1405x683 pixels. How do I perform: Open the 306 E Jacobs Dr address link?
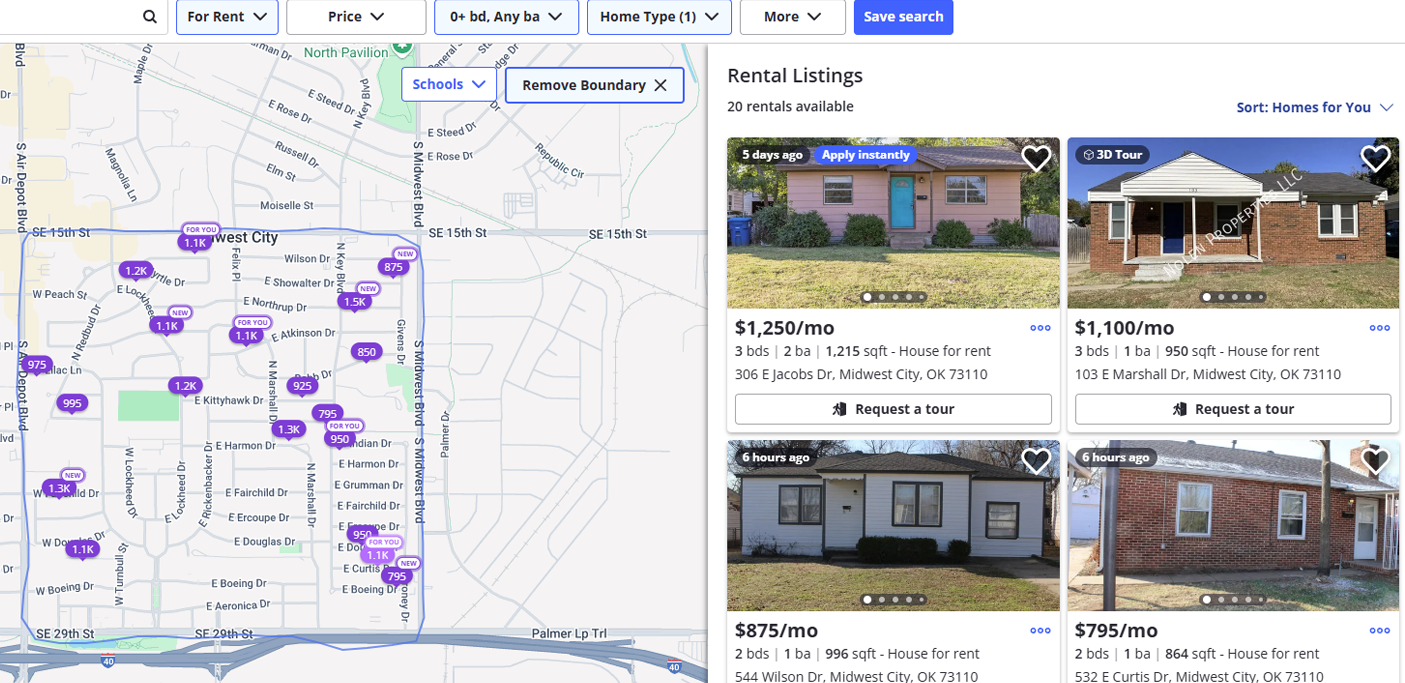861,374
